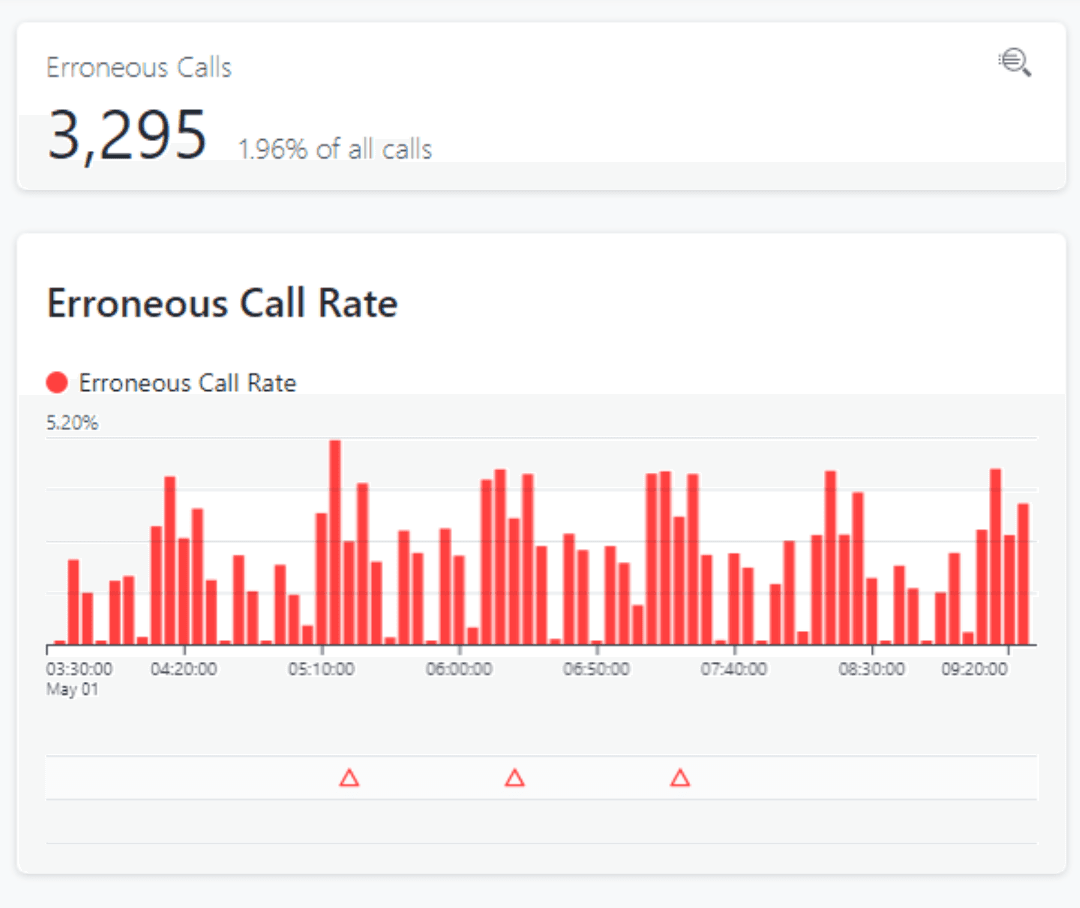Viewport: 1080px width, 908px height.
Task: Click the 04:20:00 time axis label
Action: (x=184, y=669)
